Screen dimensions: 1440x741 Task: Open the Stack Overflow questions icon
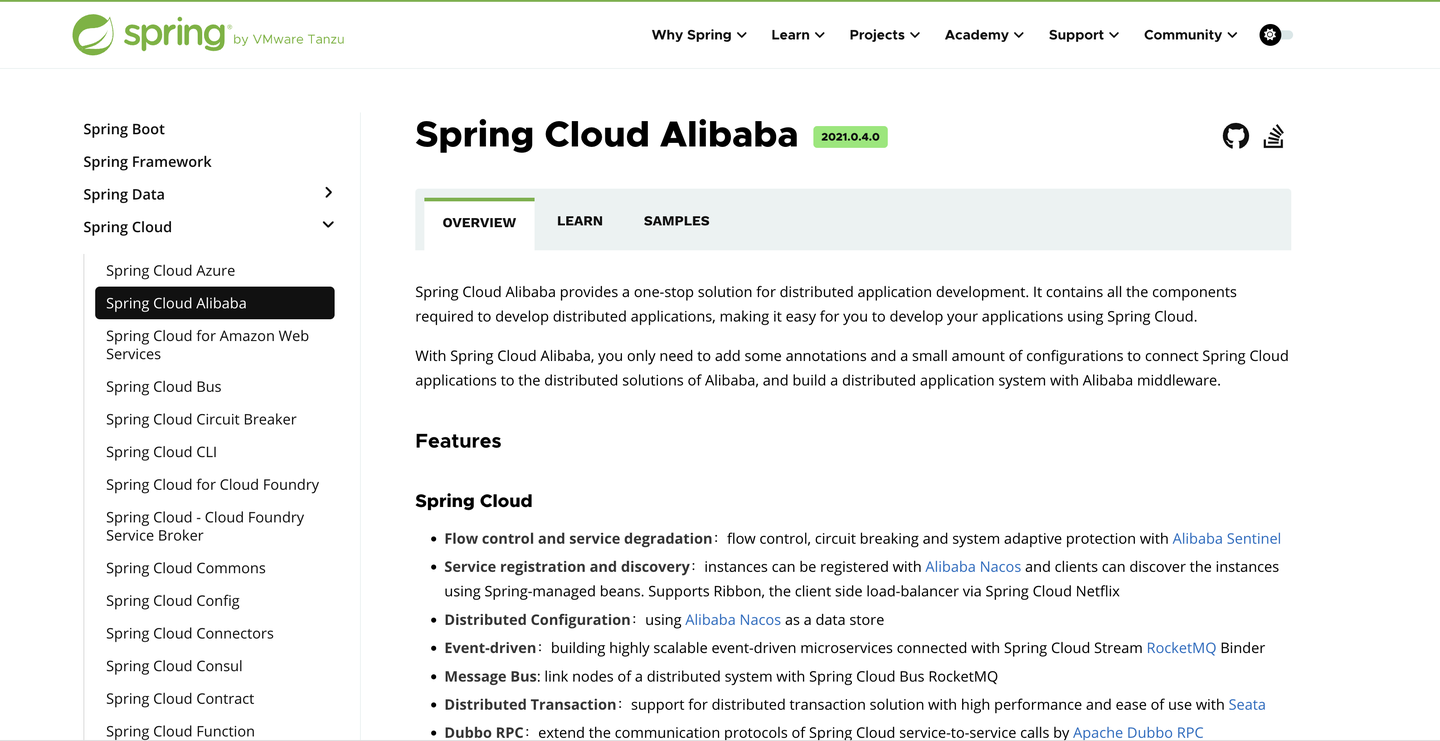[1273, 135]
